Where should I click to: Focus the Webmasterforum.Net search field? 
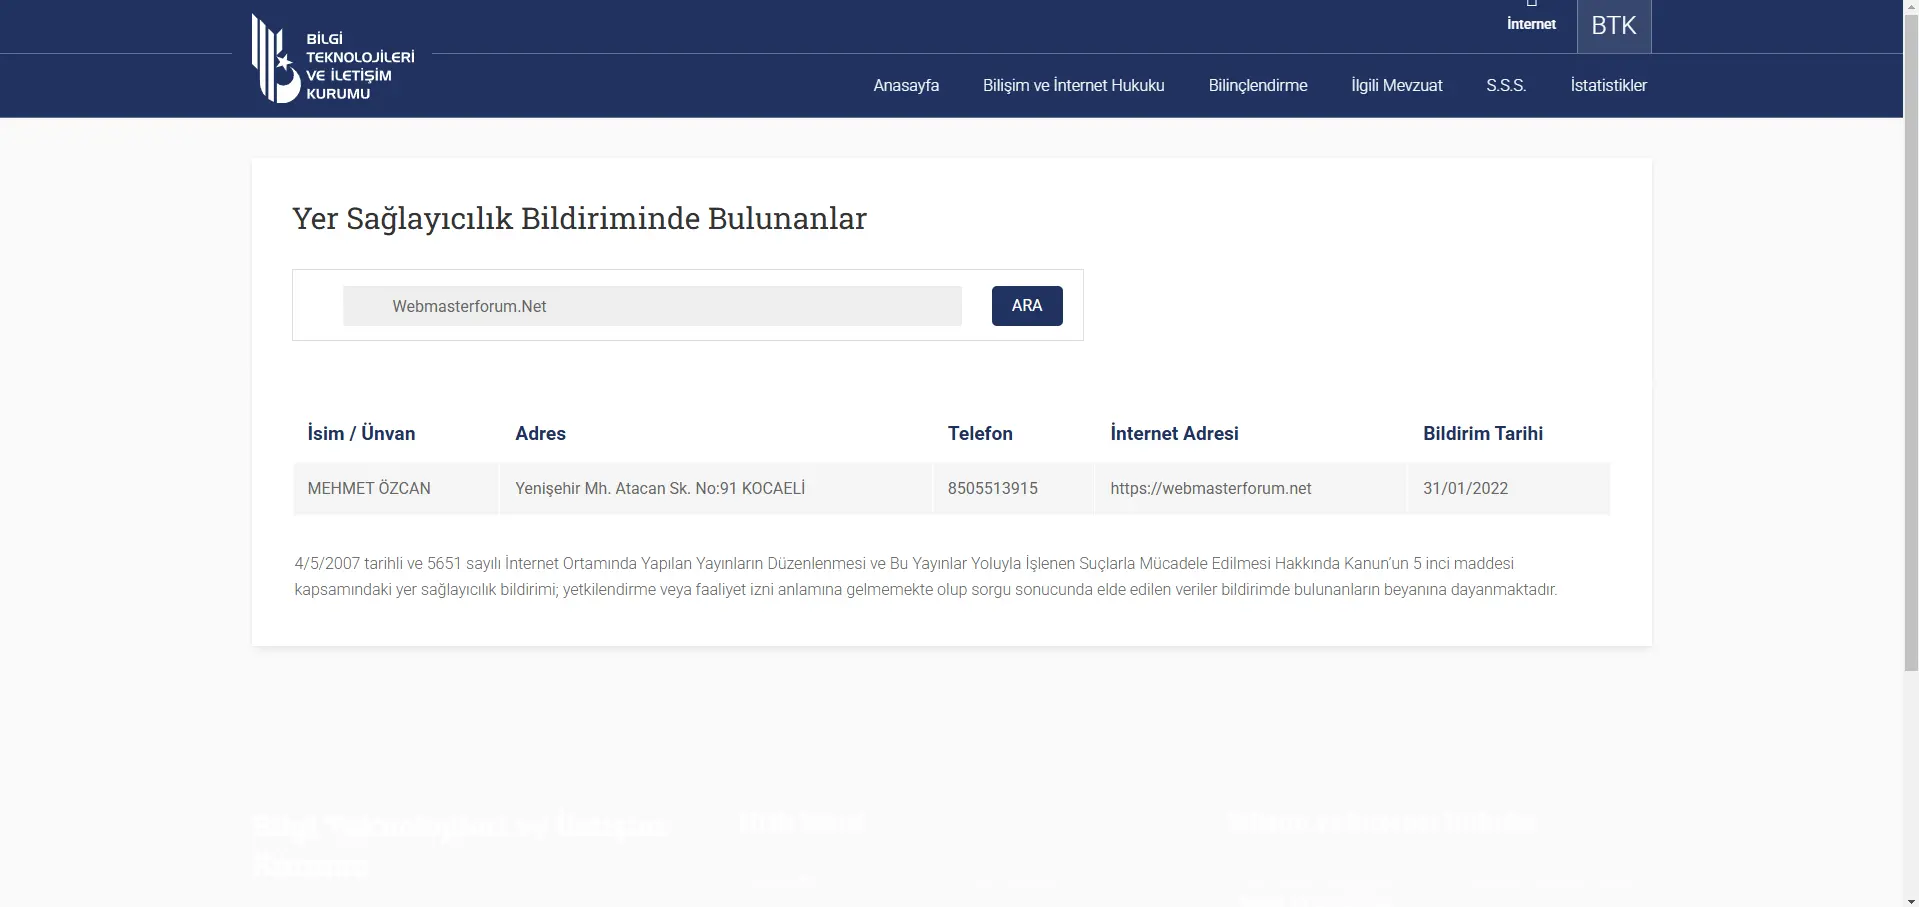(652, 306)
